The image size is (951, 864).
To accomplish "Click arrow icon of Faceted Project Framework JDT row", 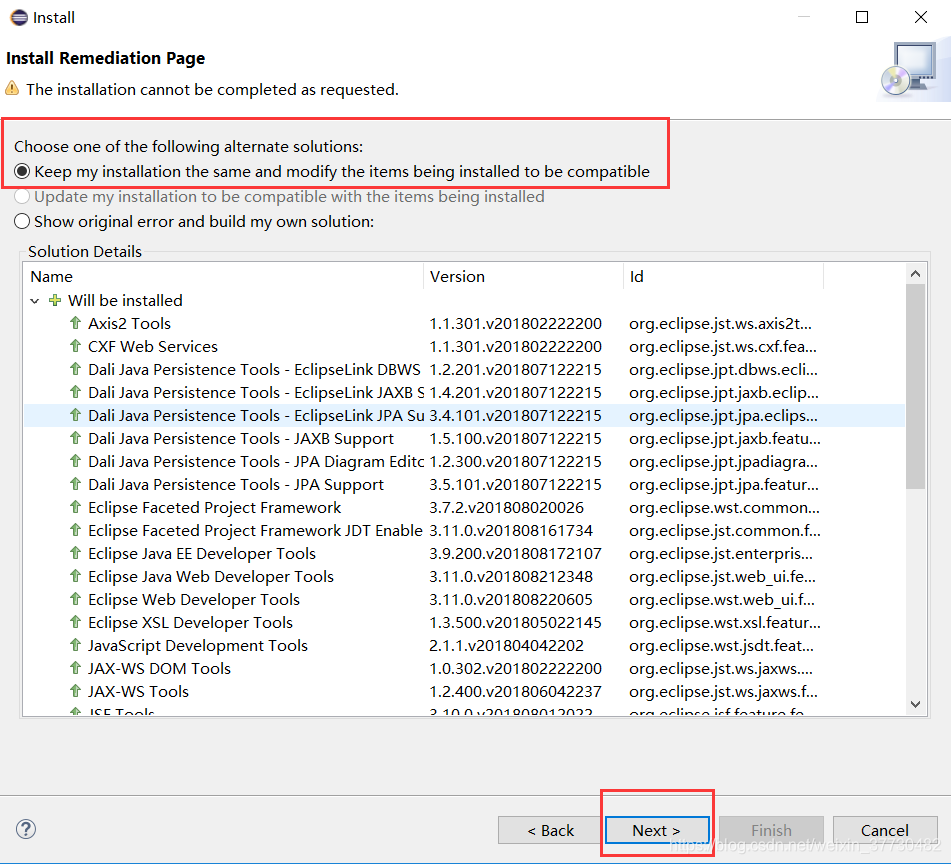I will click(x=75, y=531).
